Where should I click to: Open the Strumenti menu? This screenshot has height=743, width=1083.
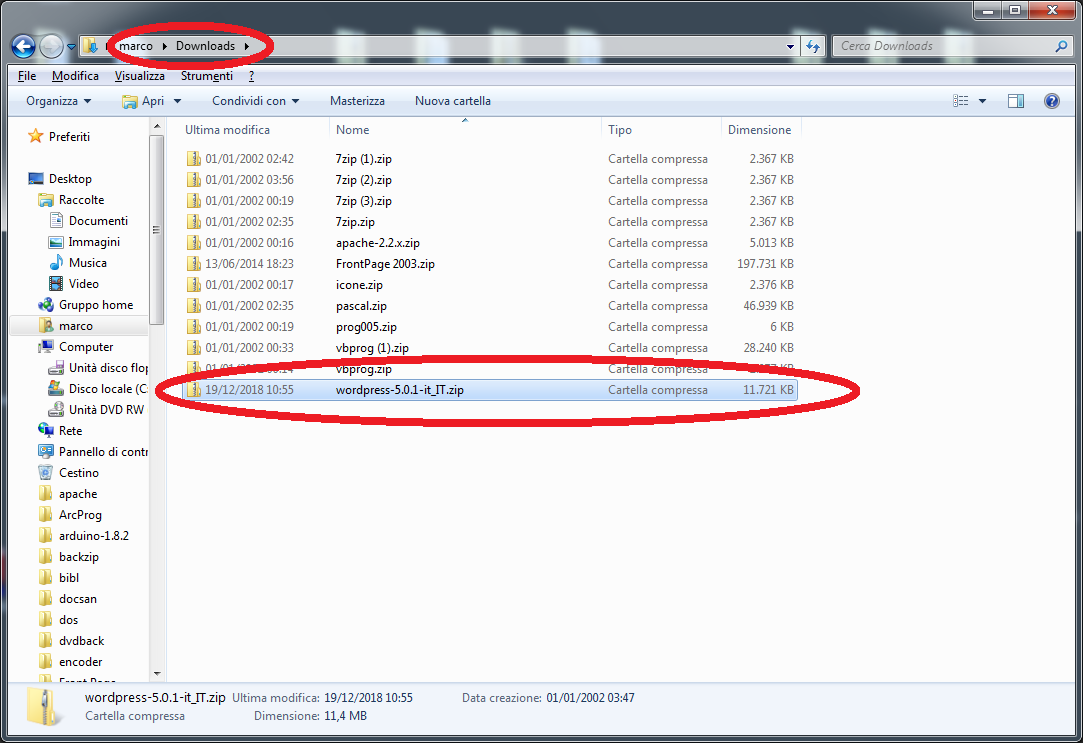click(x=206, y=76)
